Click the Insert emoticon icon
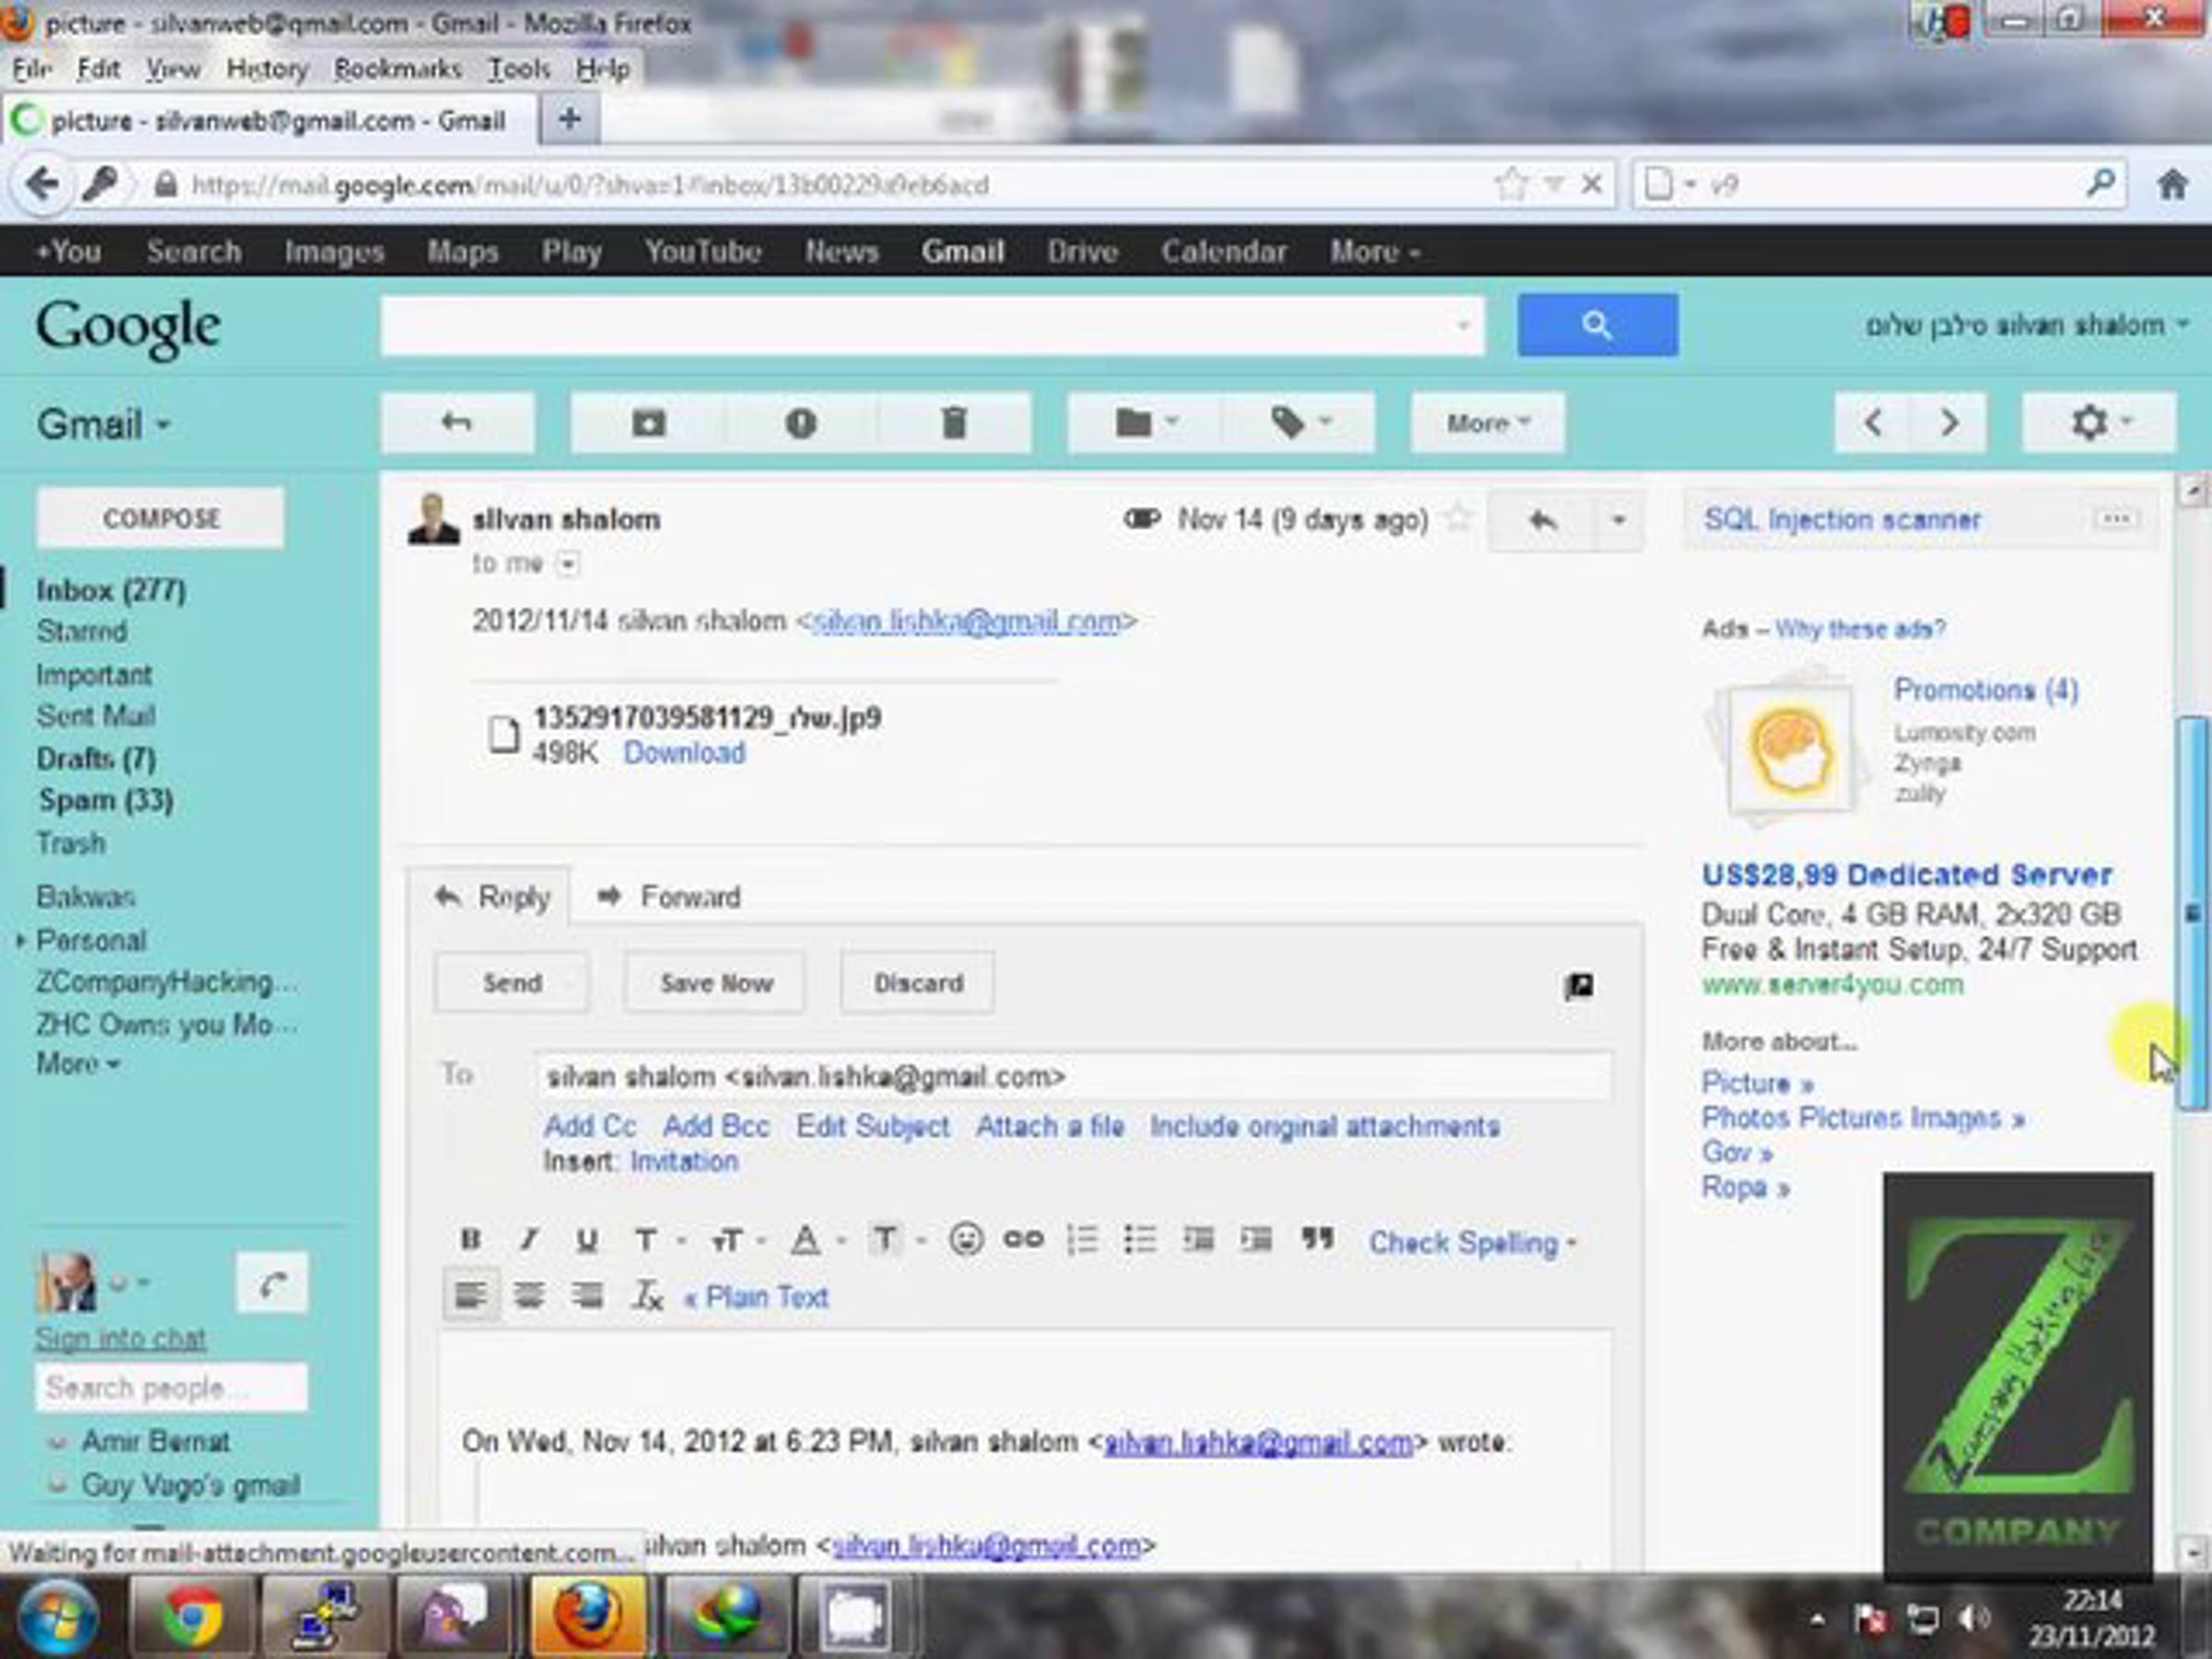 (x=965, y=1240)
